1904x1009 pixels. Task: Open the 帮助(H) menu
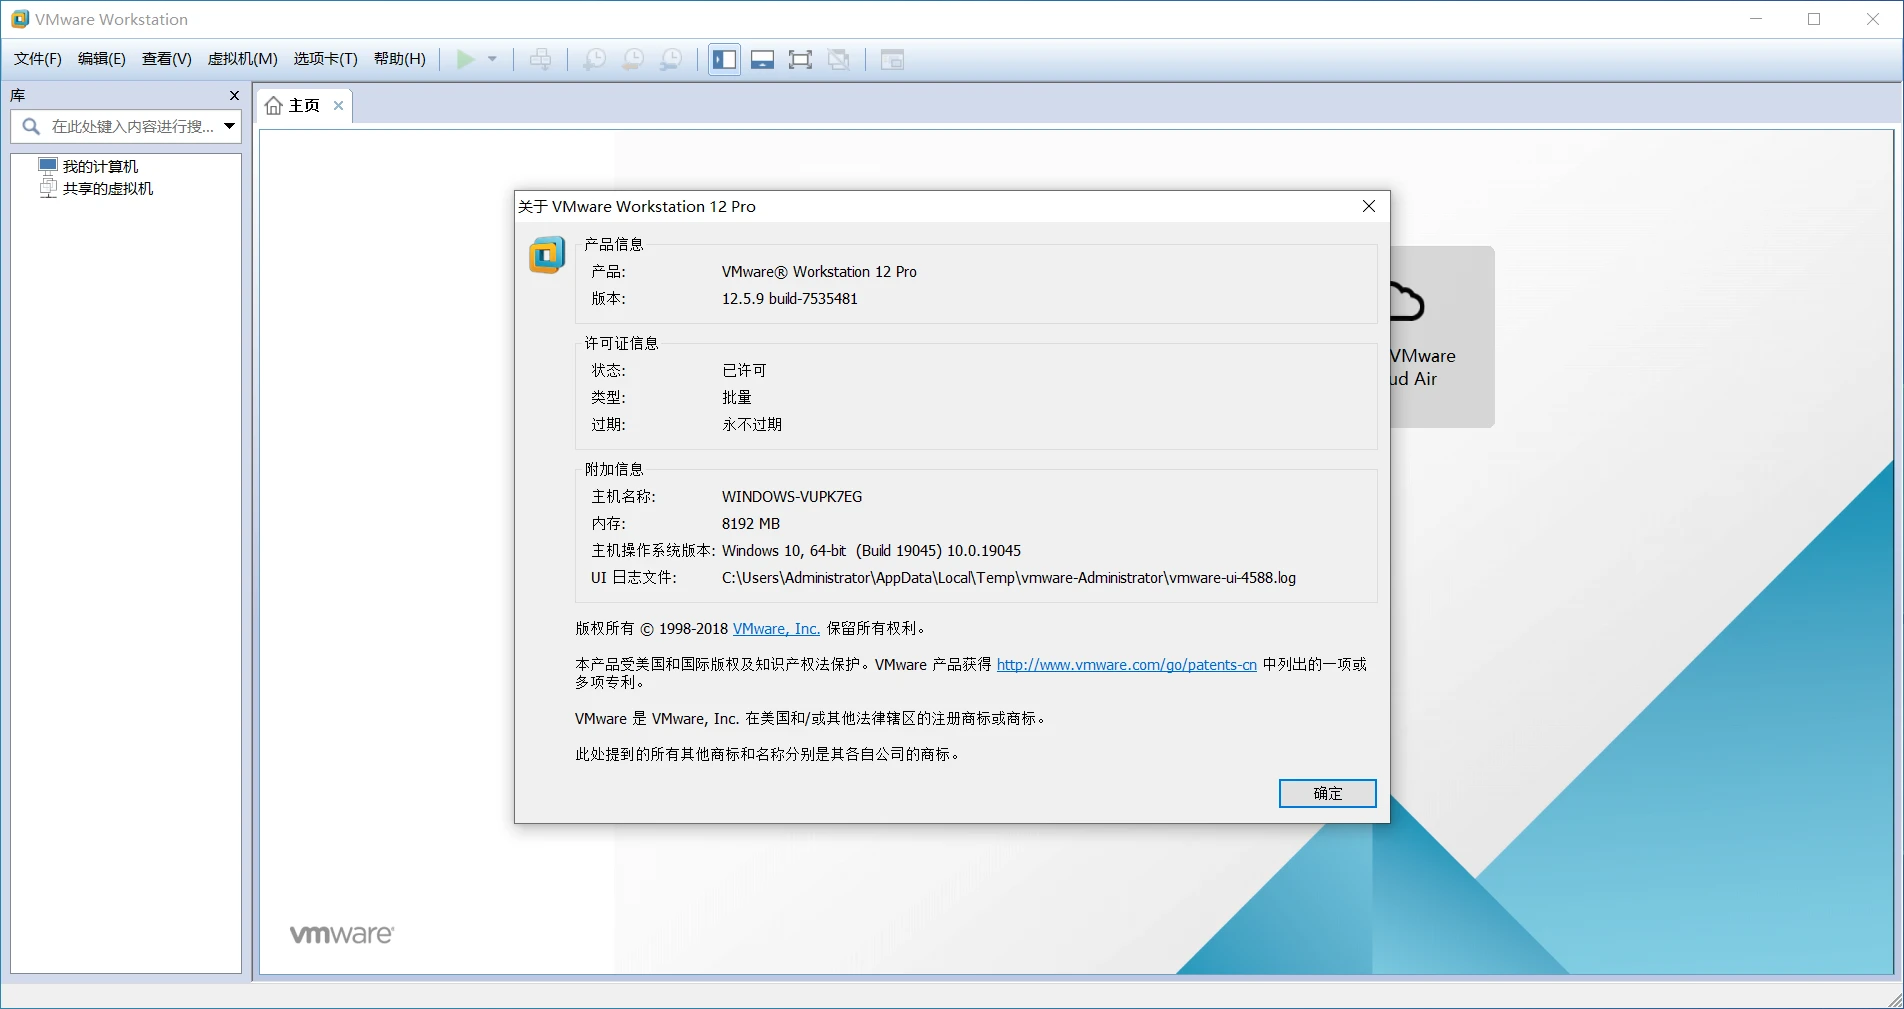(399, 59)
